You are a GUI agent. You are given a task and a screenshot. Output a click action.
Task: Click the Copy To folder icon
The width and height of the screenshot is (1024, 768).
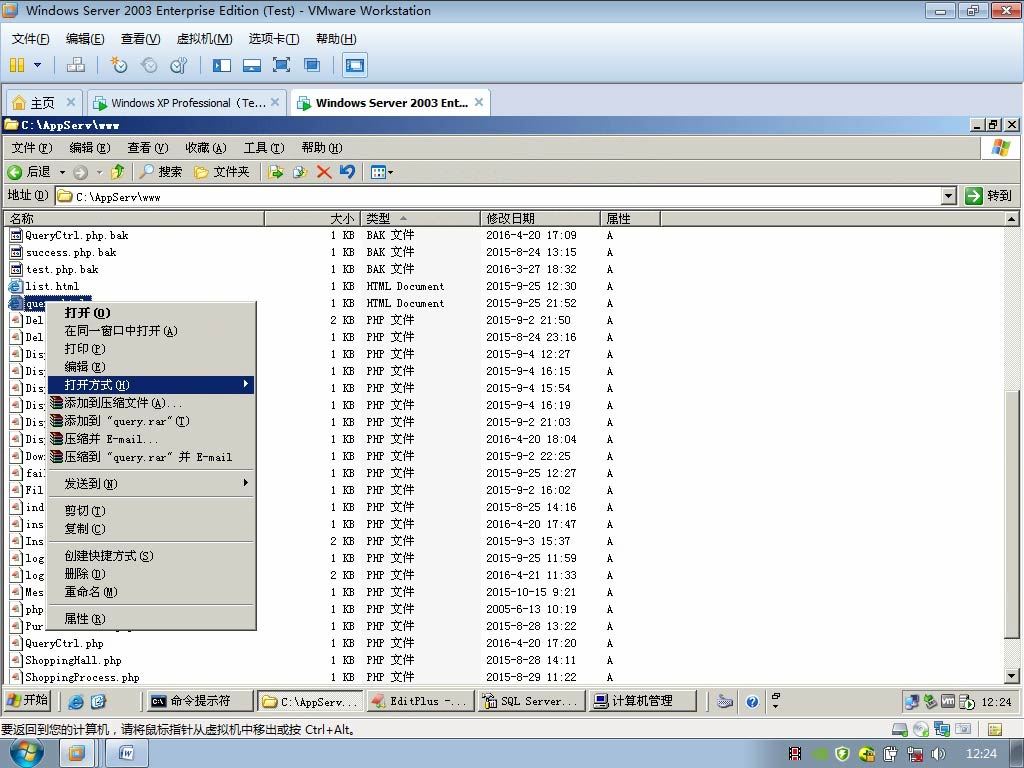(x=300, y=172)
